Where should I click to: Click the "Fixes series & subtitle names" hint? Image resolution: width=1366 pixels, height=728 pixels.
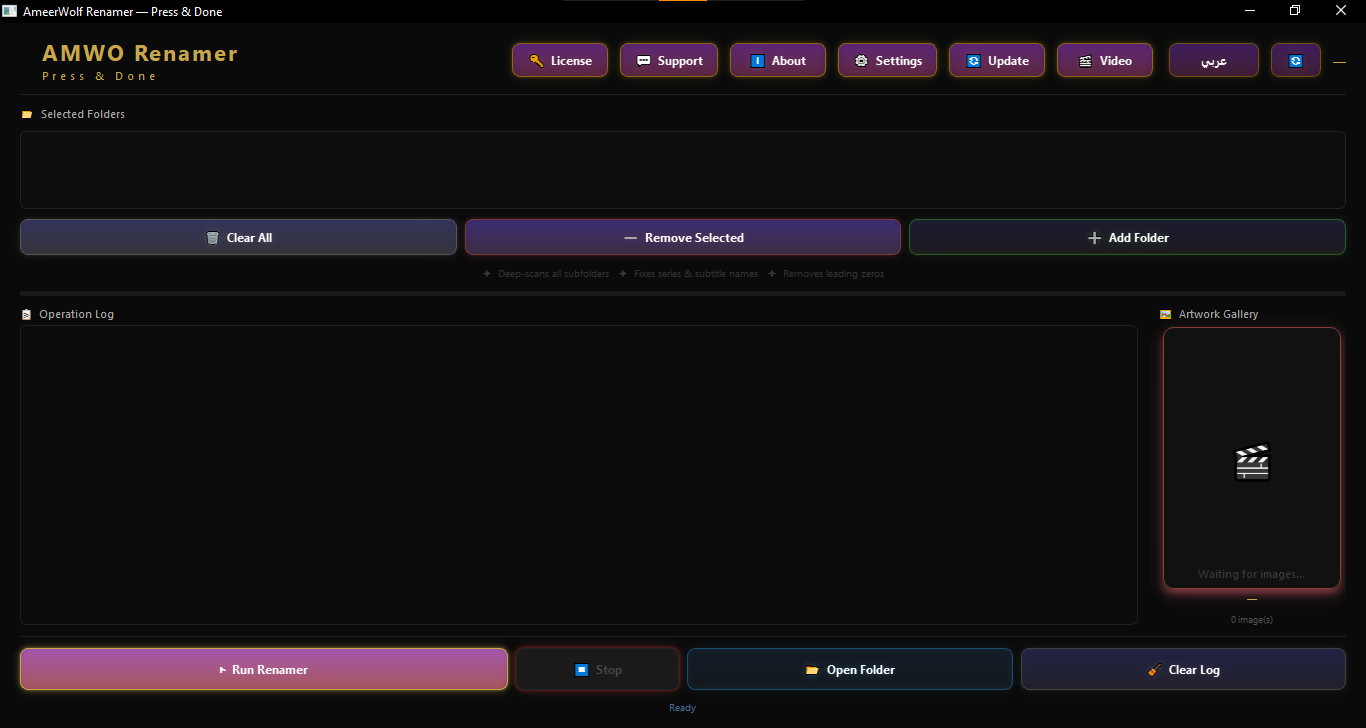click(696, 274)
